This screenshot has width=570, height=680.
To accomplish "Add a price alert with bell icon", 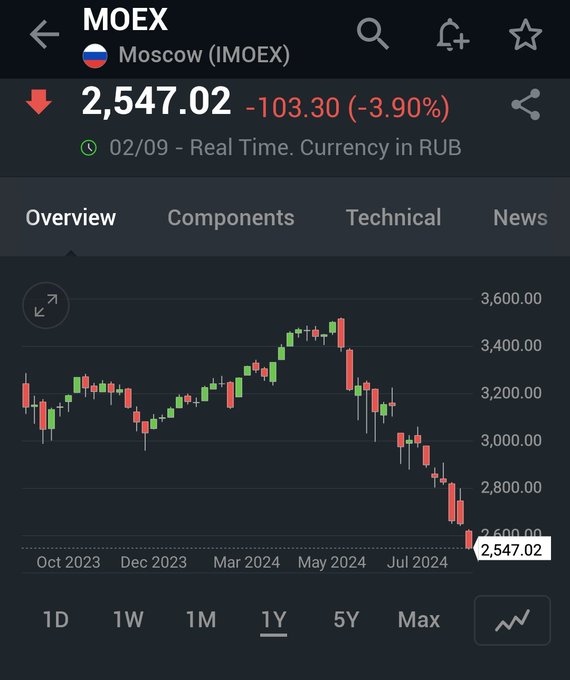I will tap(452, 34).
